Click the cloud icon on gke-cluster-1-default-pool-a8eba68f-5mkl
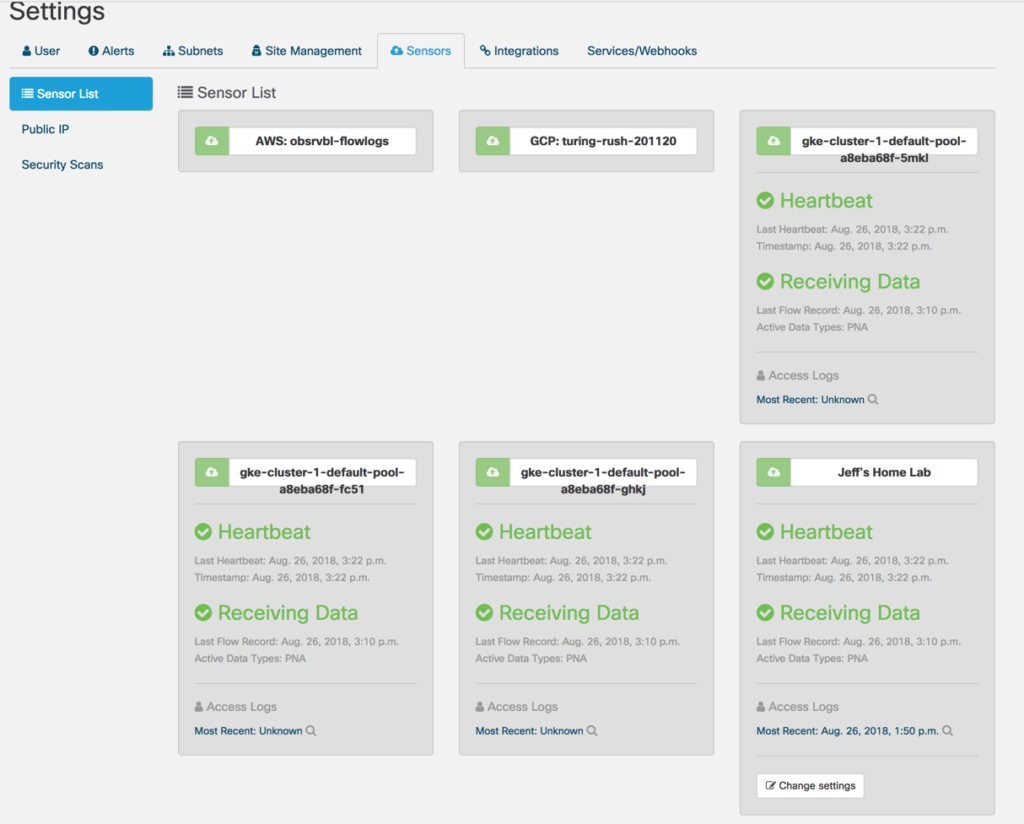 click(x=773, y=140)
